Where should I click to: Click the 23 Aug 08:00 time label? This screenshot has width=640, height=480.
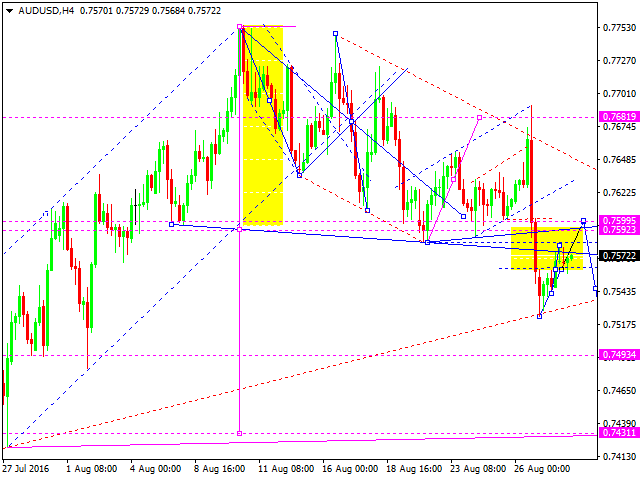tap(478, 469)
